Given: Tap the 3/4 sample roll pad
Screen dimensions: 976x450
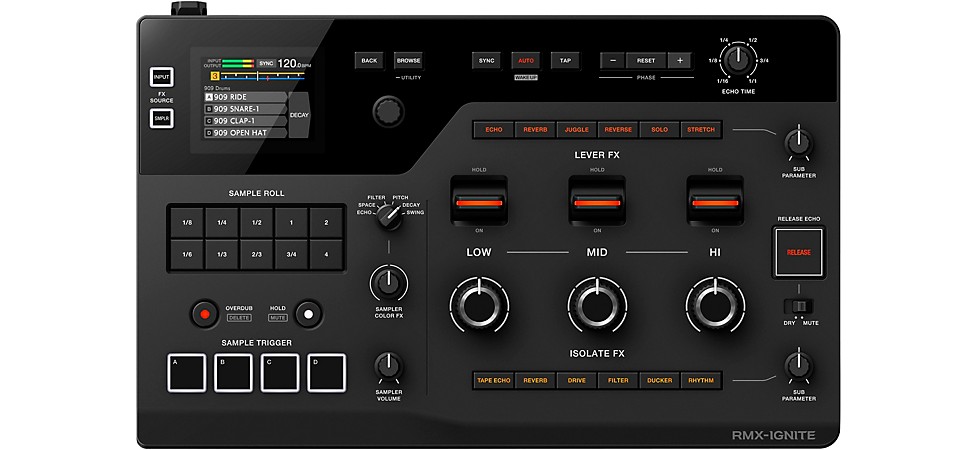Looking at the screenshot, I should [x=291, y=255].
